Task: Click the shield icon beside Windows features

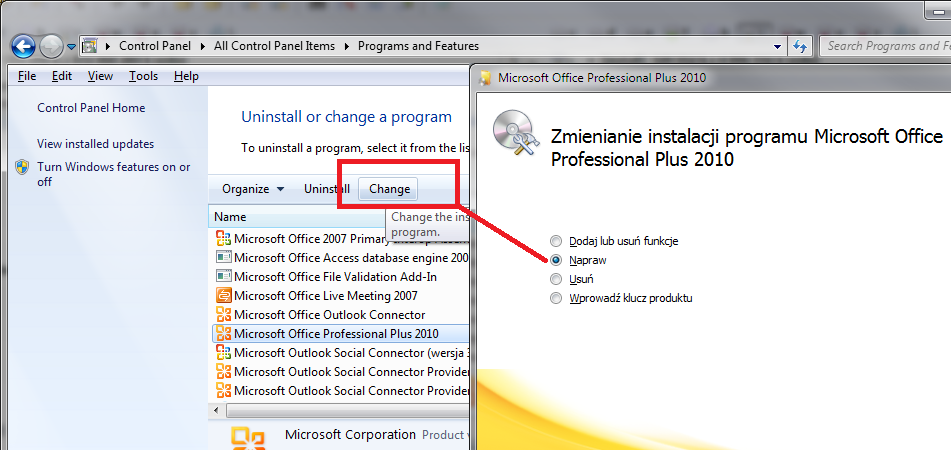Action: [x=22, y=167]
